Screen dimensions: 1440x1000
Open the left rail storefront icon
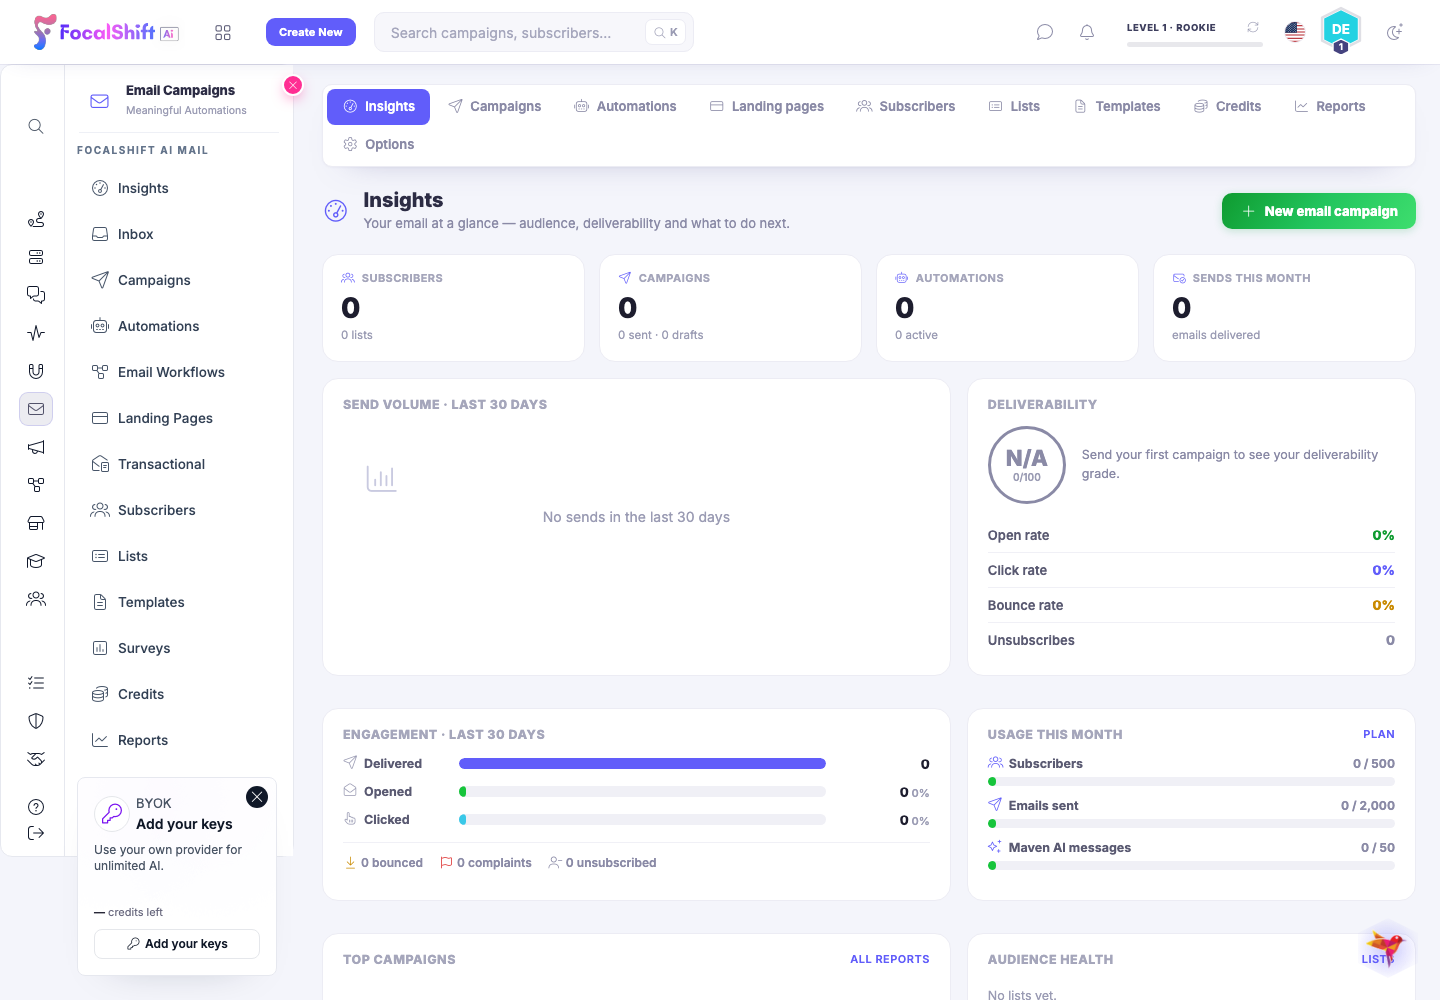click(x=36, y=523)
